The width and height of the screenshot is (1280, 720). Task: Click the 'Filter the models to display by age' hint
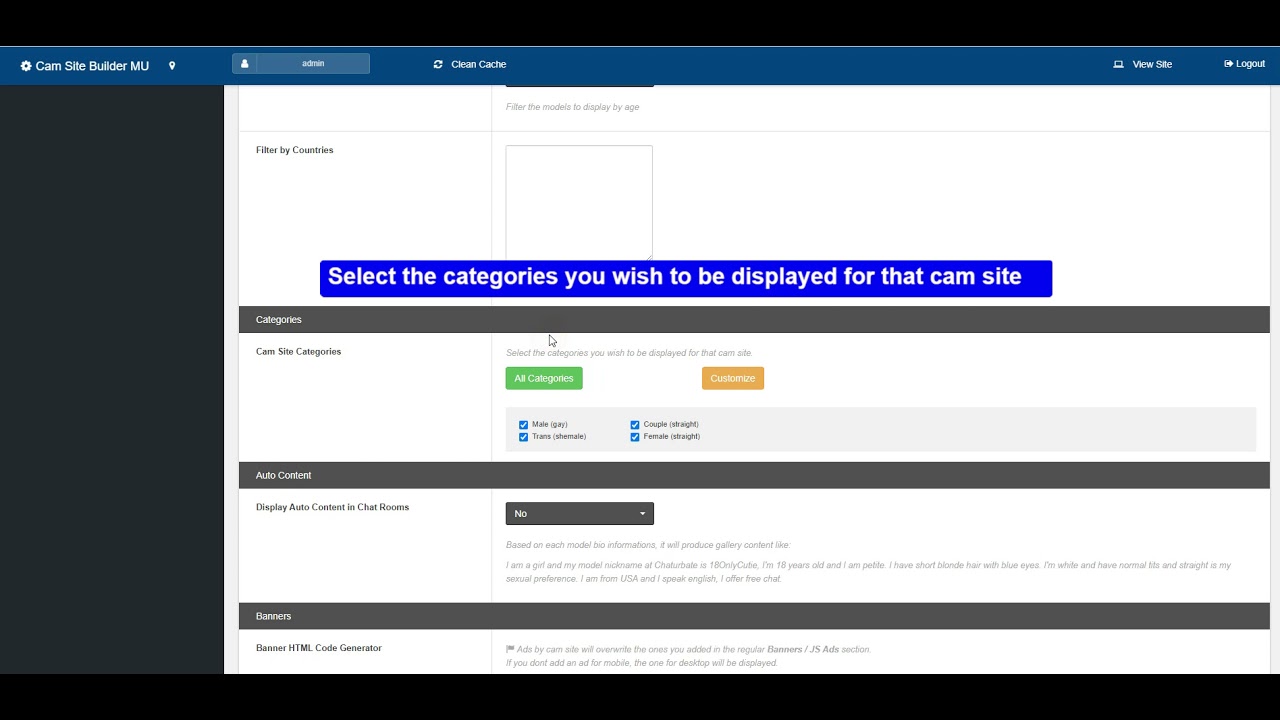pyautogui.click(x=572, y=107)
